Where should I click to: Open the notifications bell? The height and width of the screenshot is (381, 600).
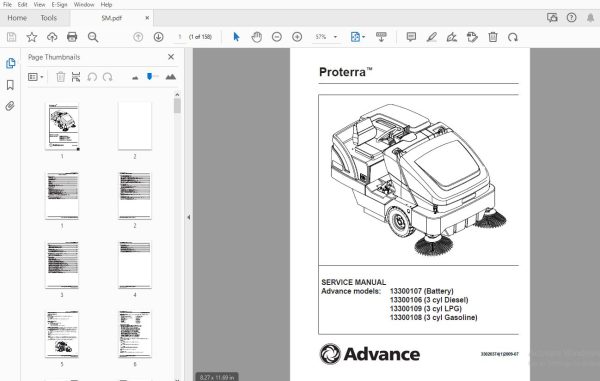pos(590,18)
